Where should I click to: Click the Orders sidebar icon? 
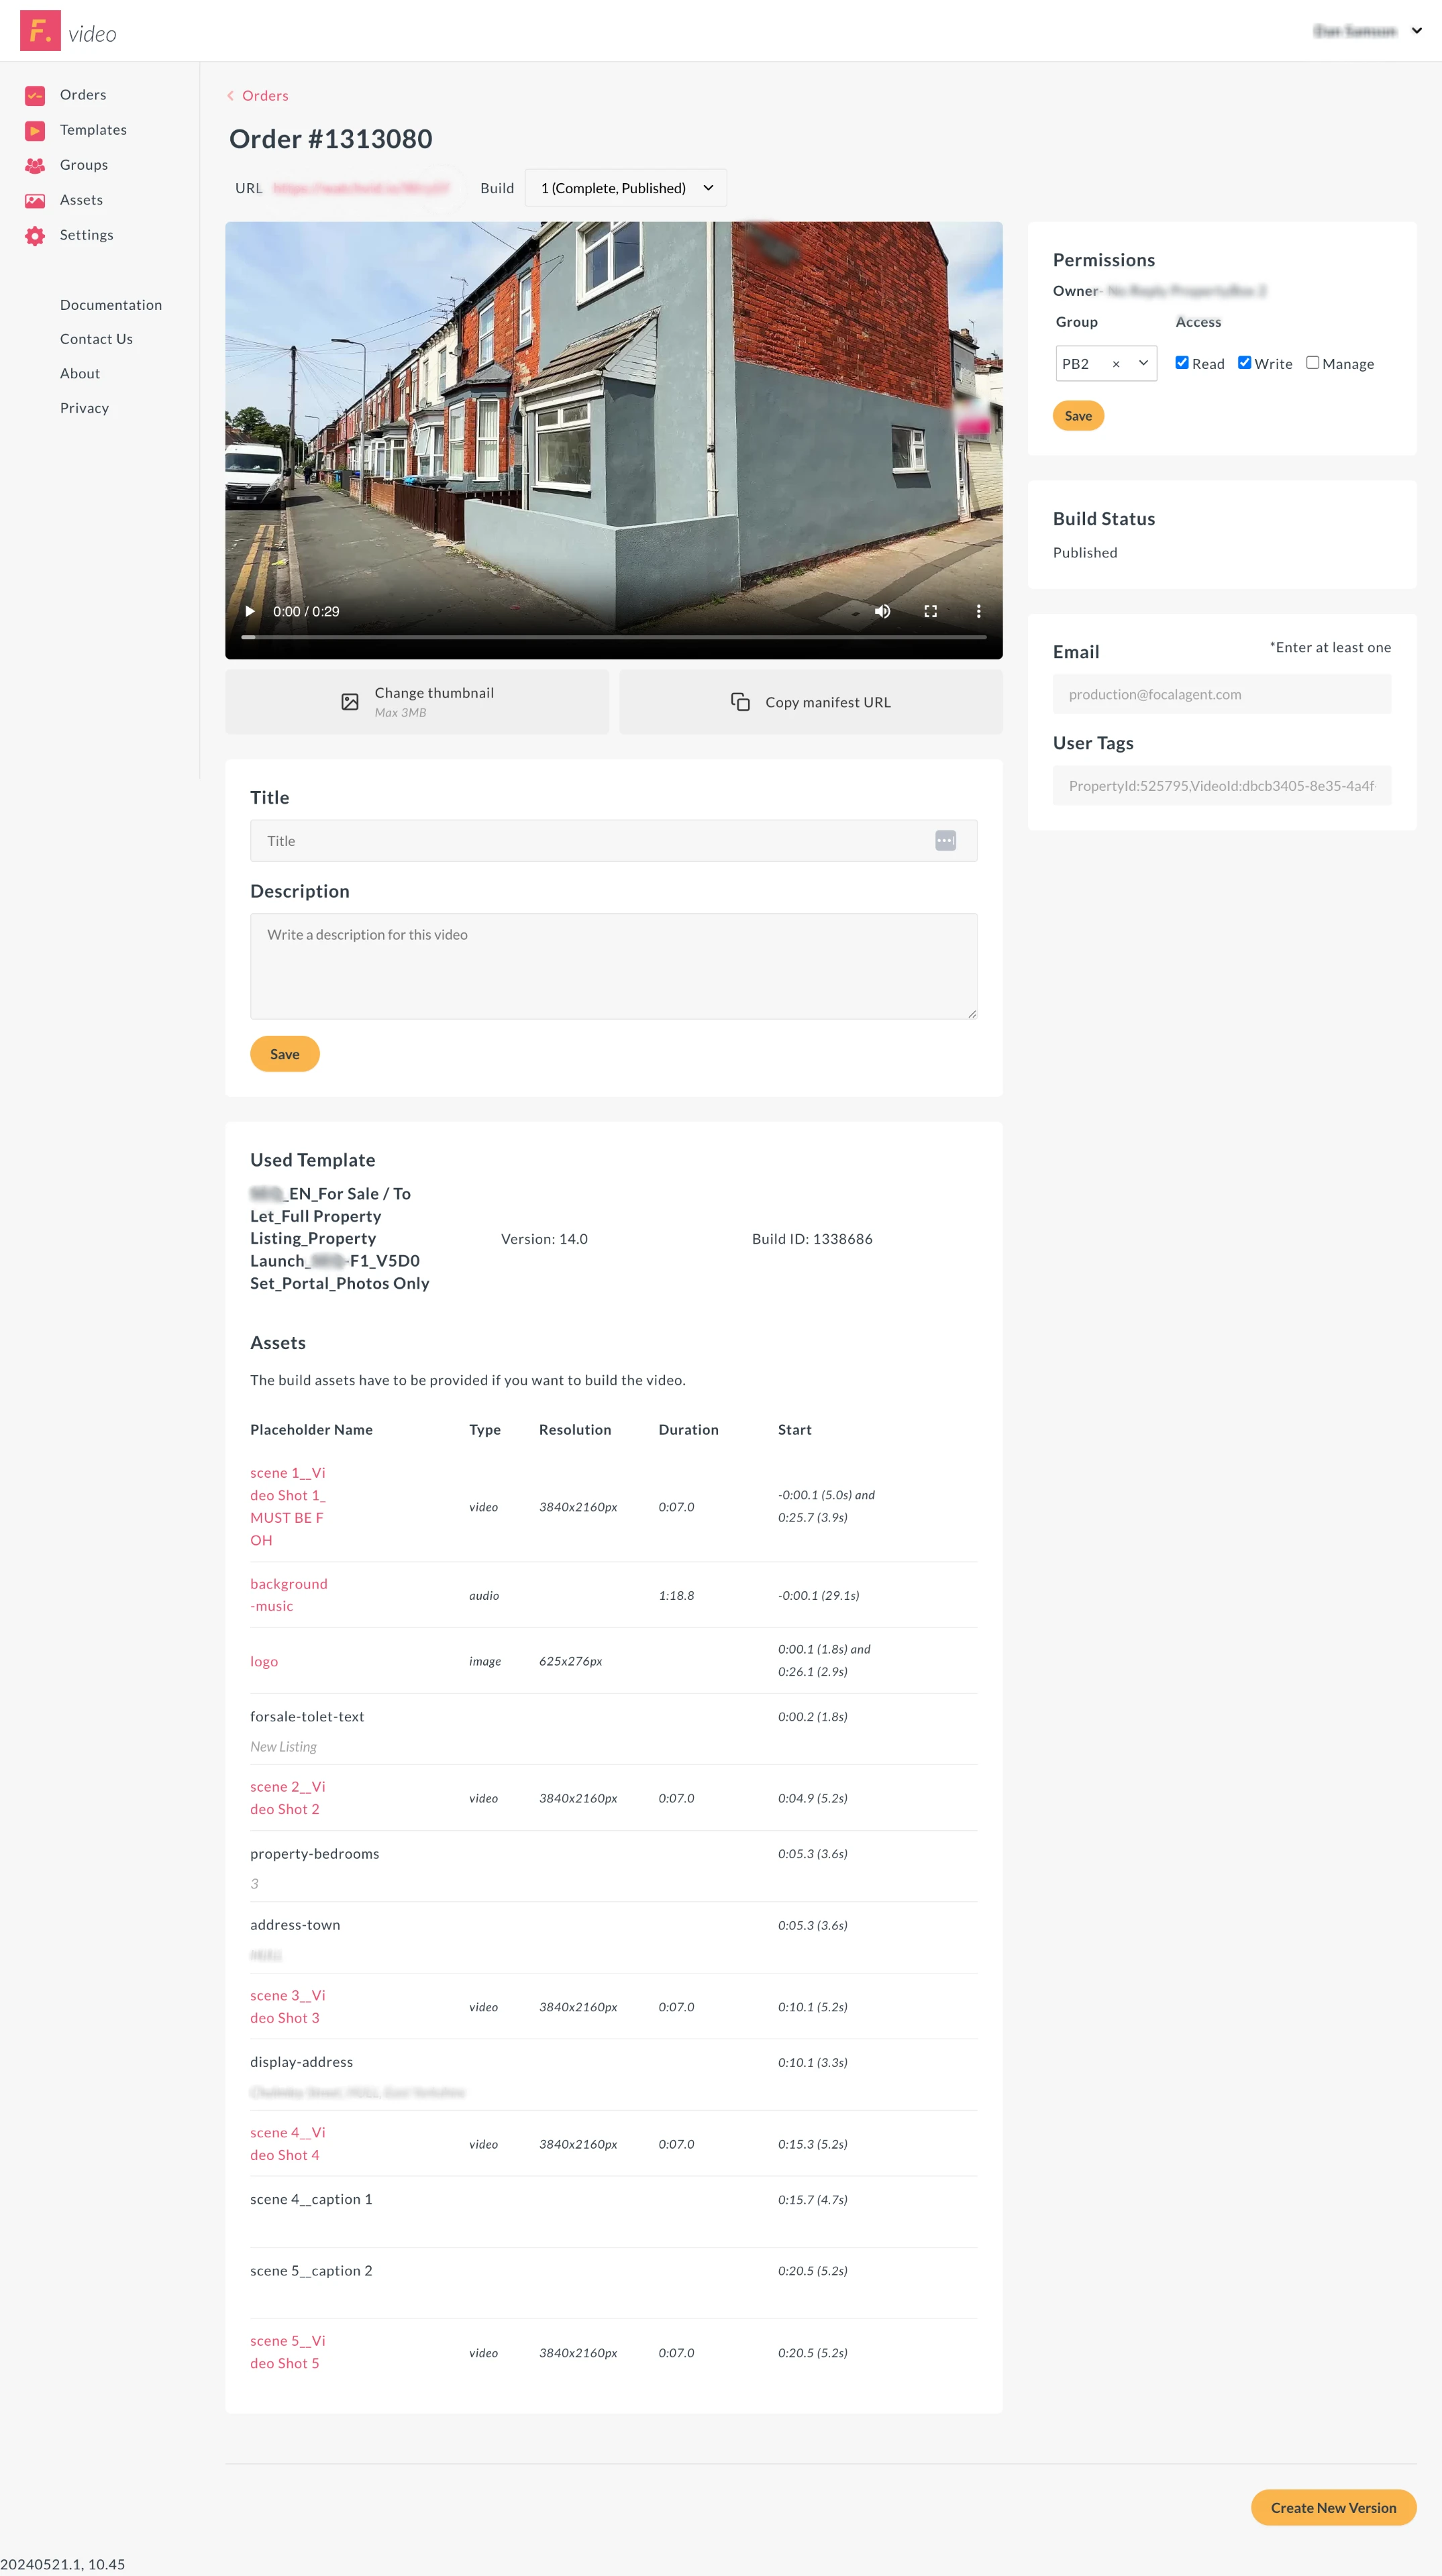(x=35, y=95)
